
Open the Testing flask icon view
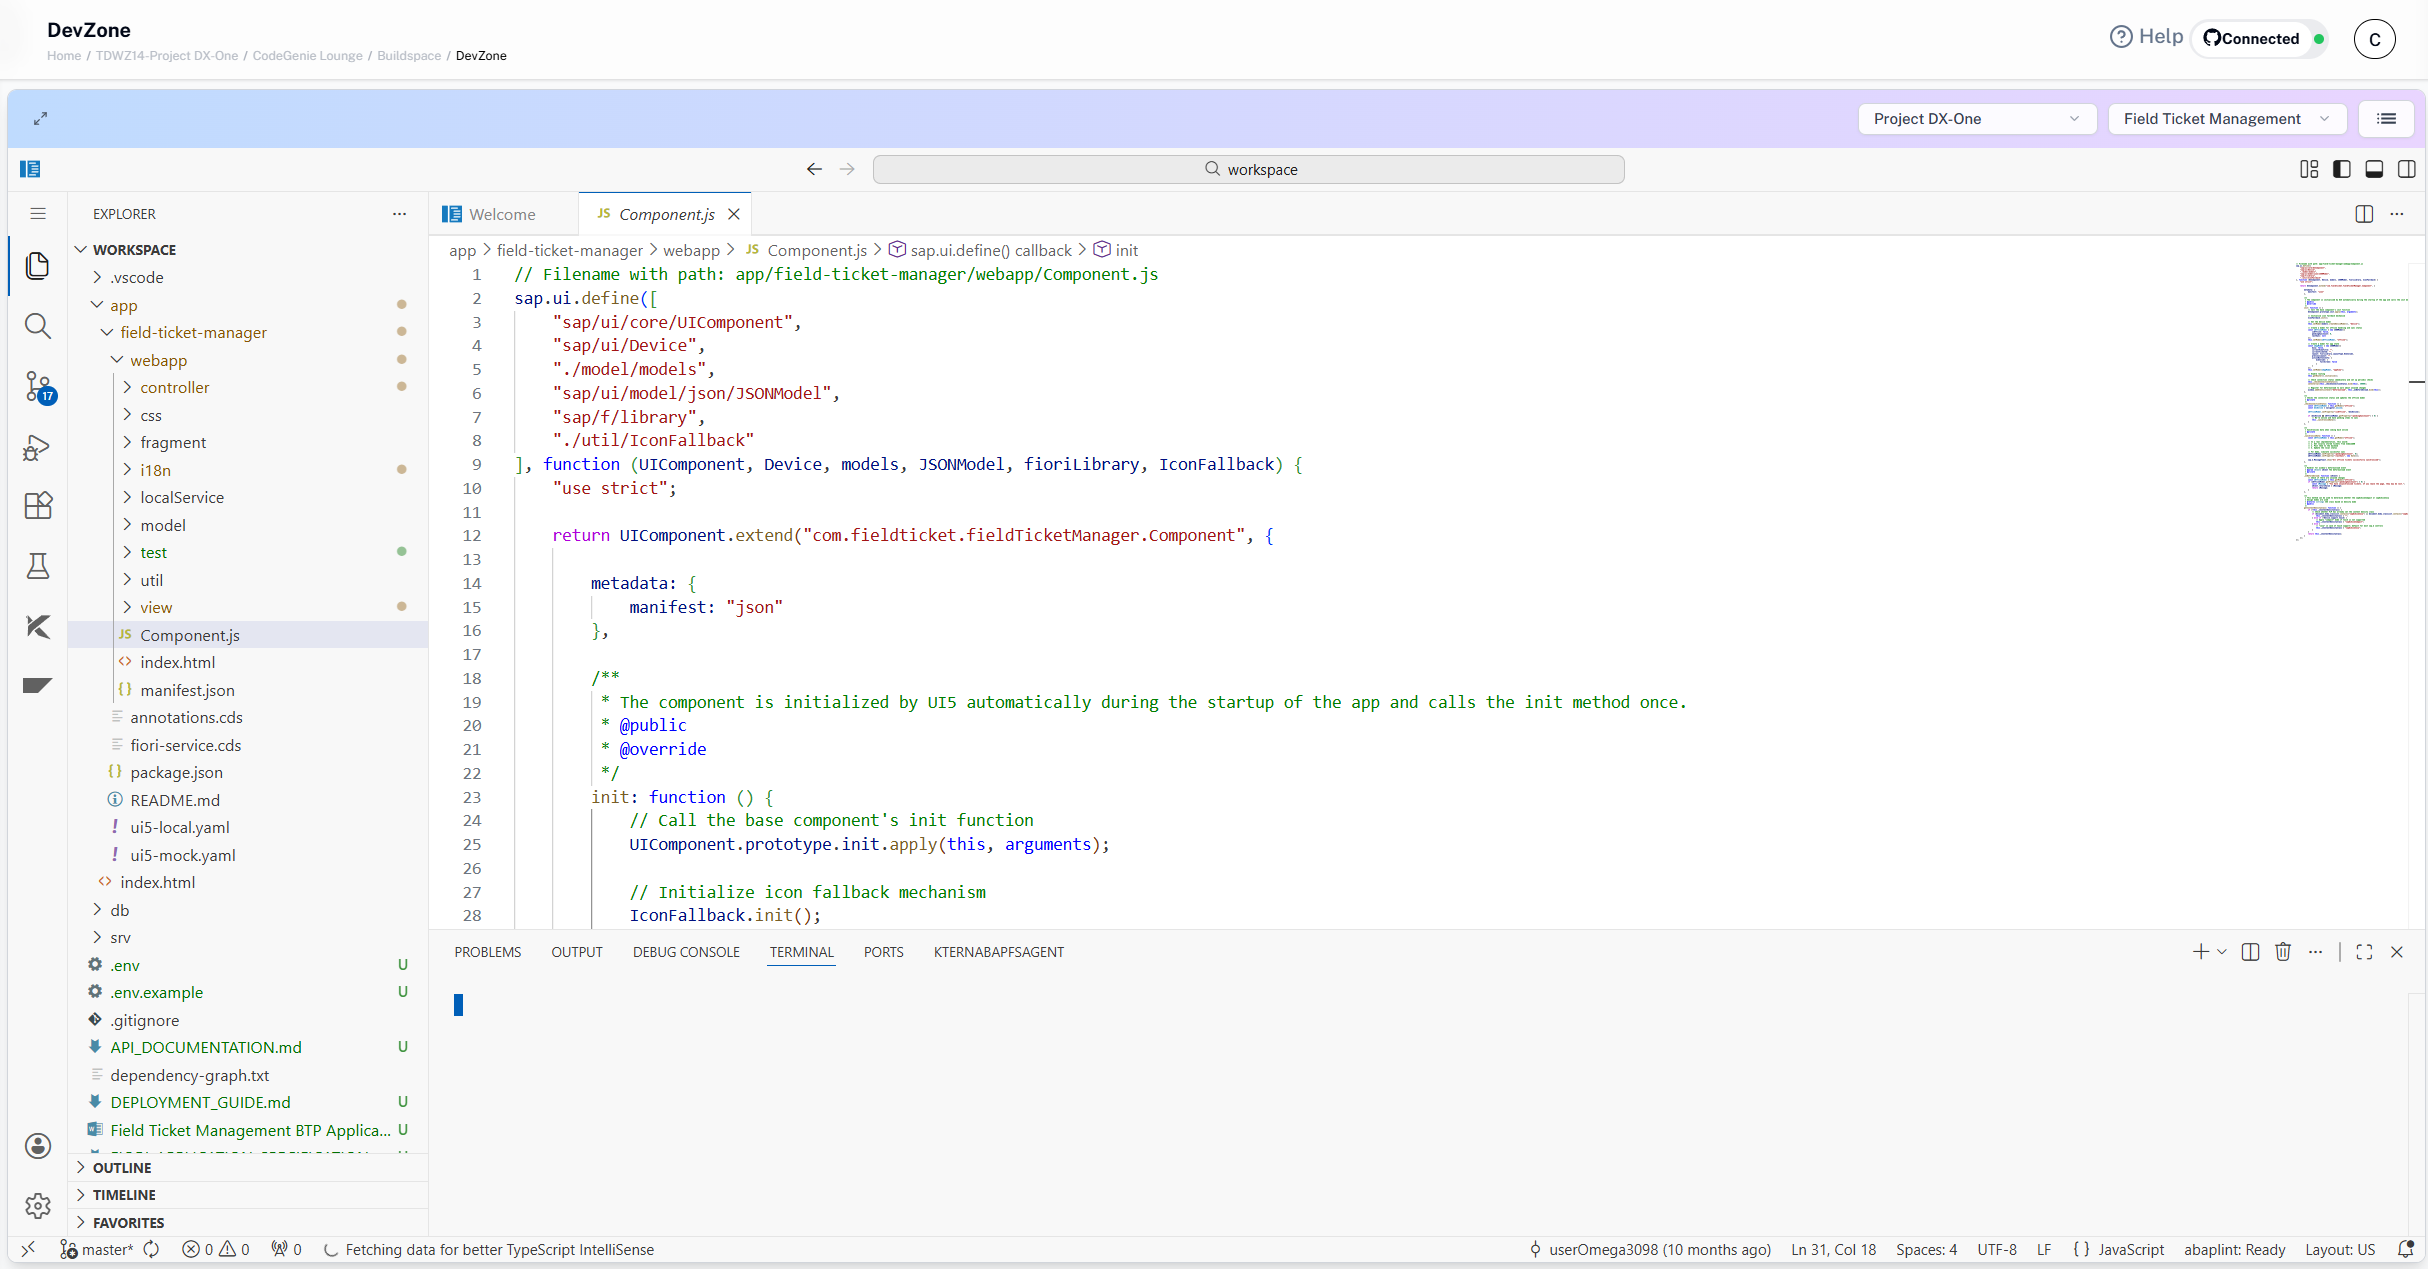click(38, 566)
